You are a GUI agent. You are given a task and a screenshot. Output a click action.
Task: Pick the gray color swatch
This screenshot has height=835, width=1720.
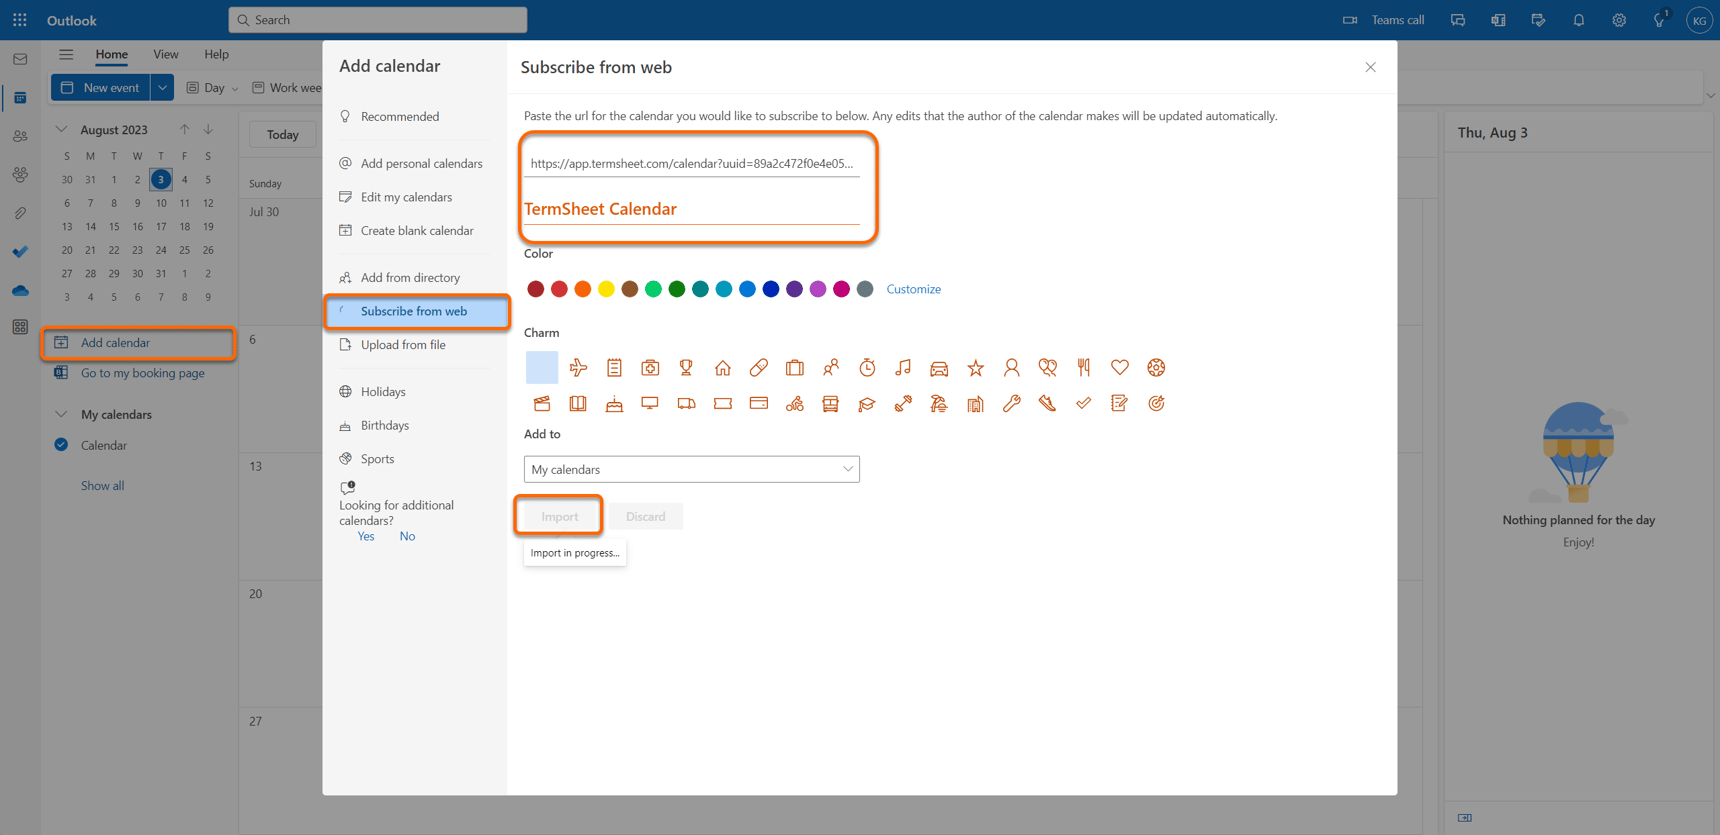tap(865, 289)
